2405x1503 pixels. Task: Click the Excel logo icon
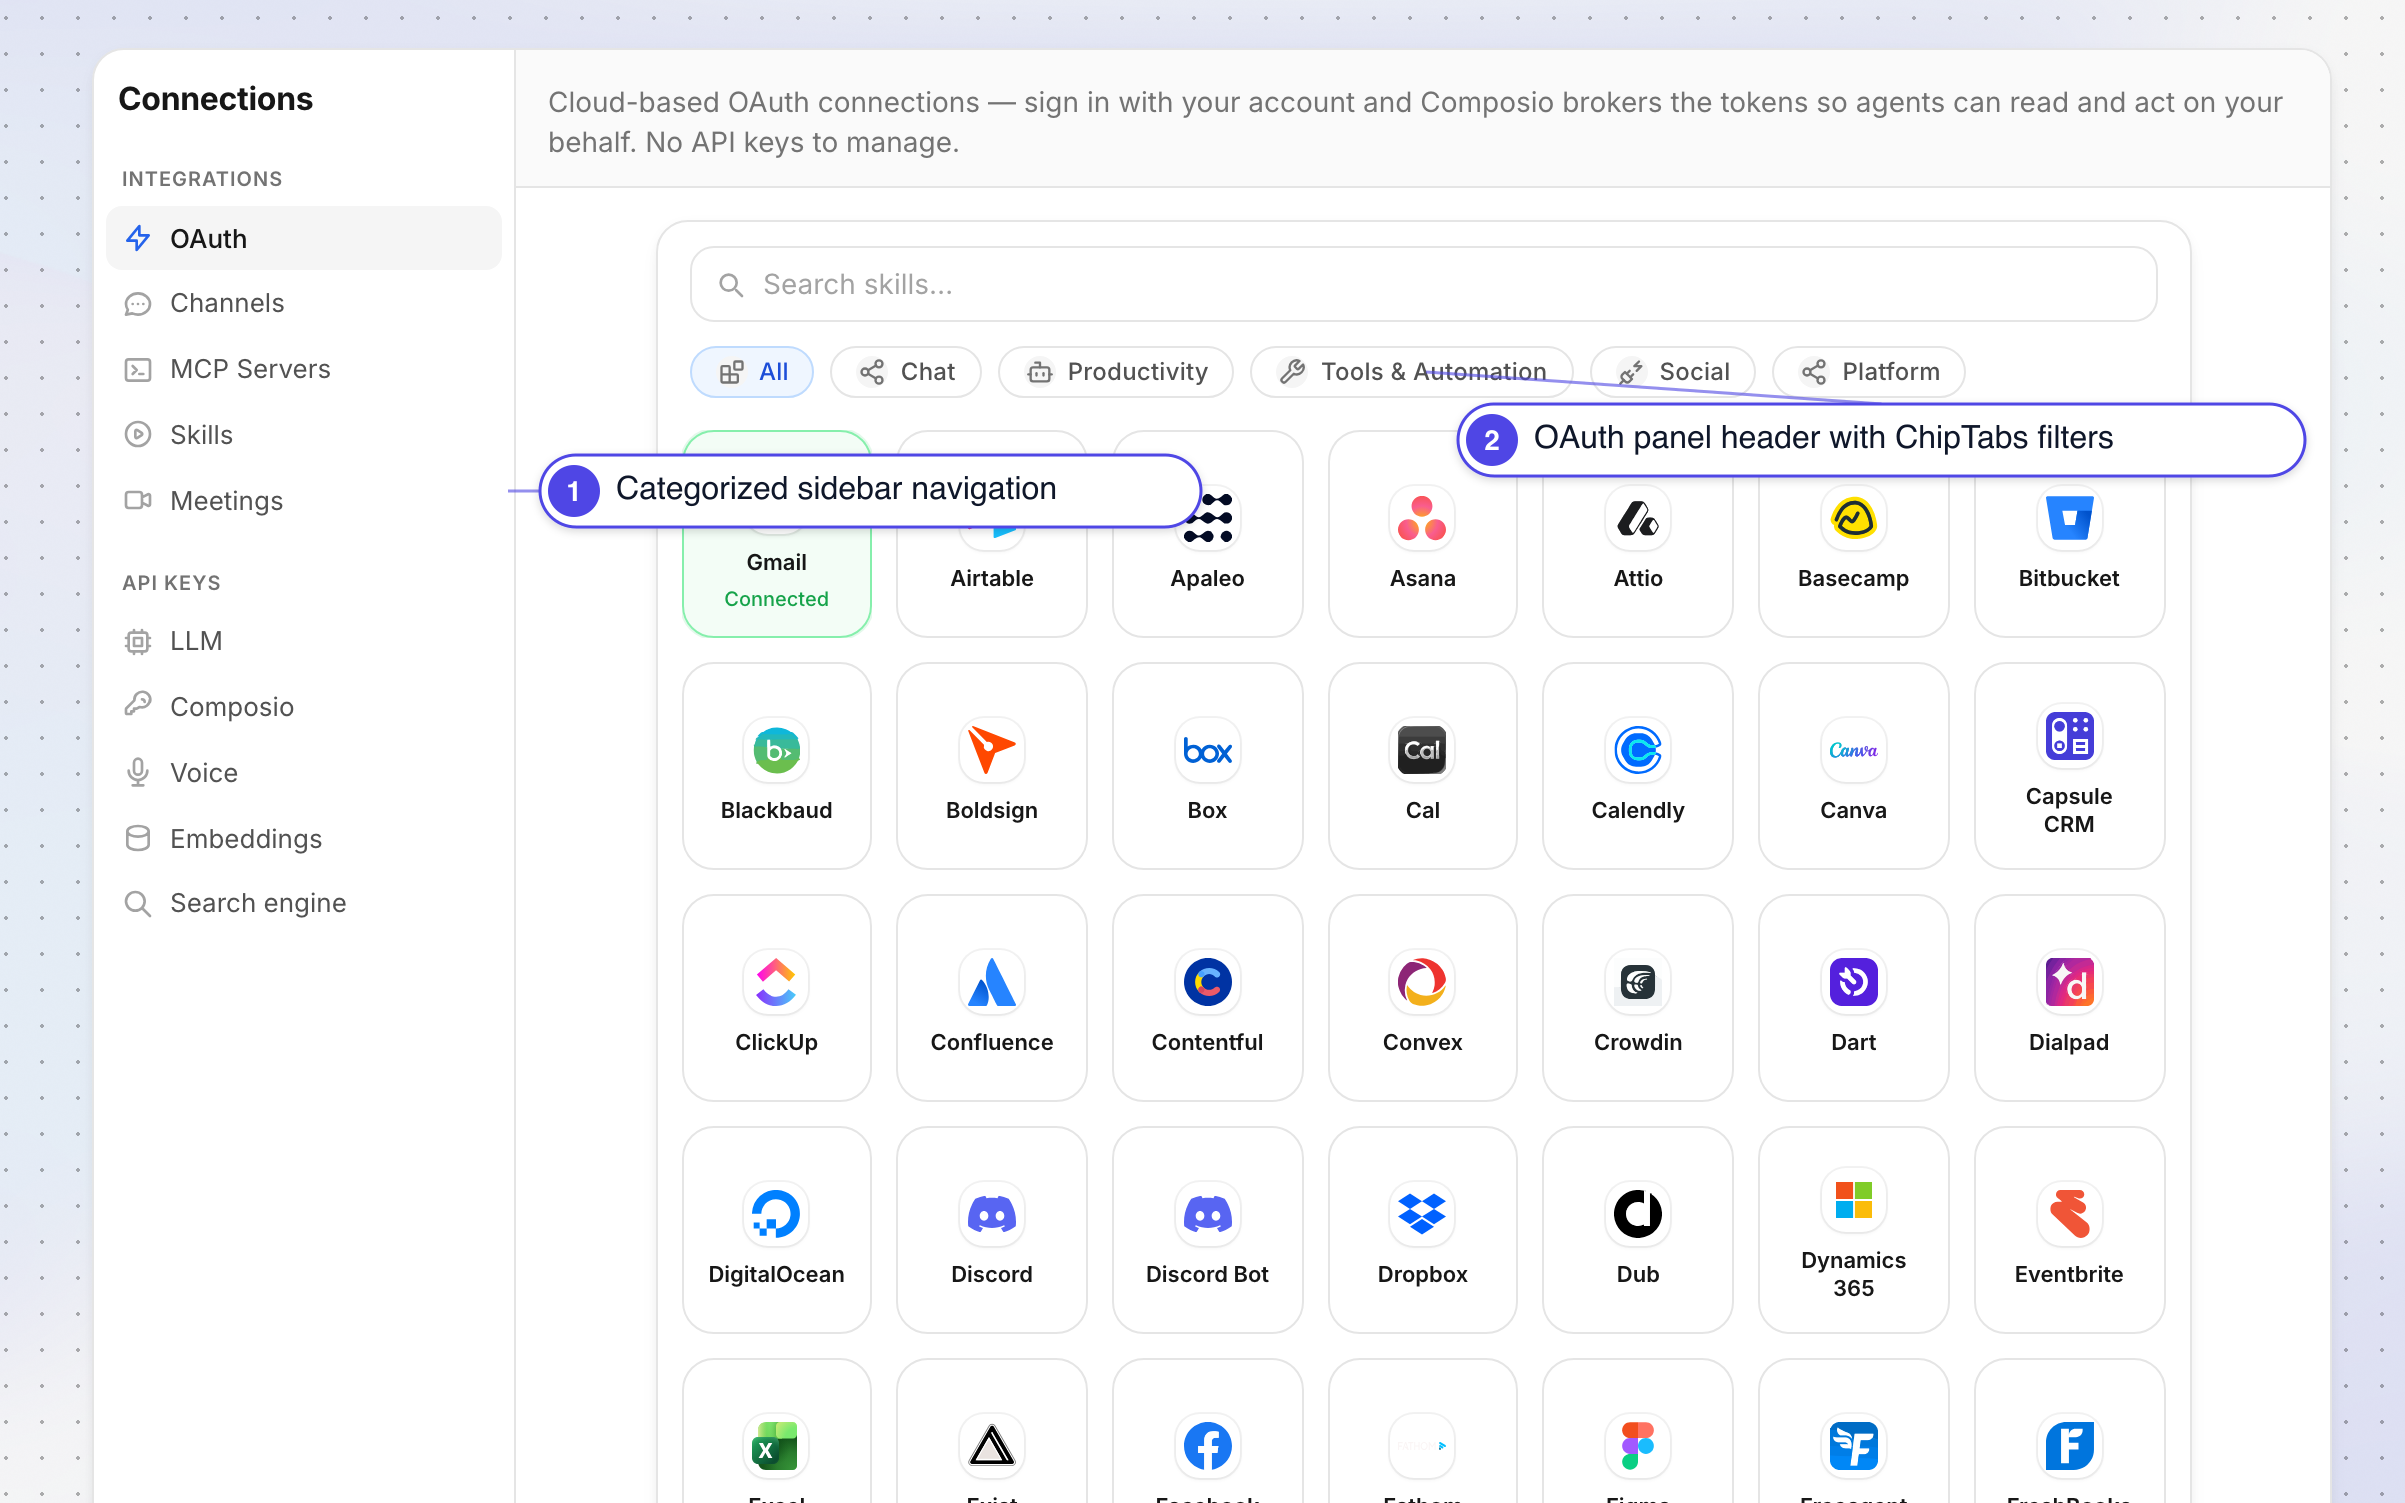tap(777, 1446)
